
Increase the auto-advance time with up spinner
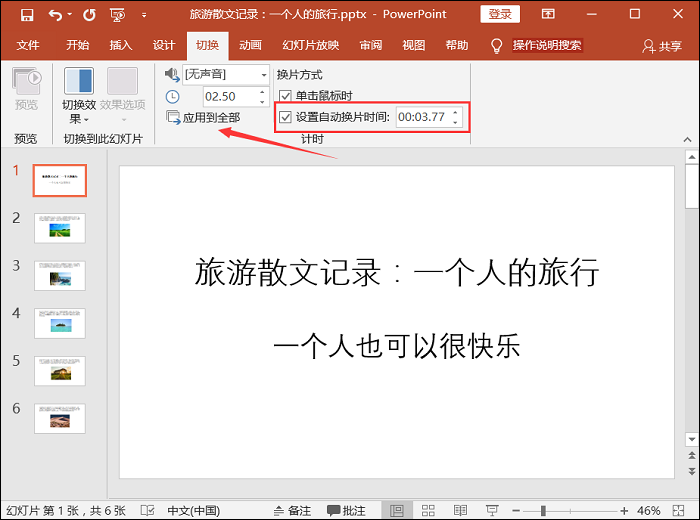(x=456, y=112)
